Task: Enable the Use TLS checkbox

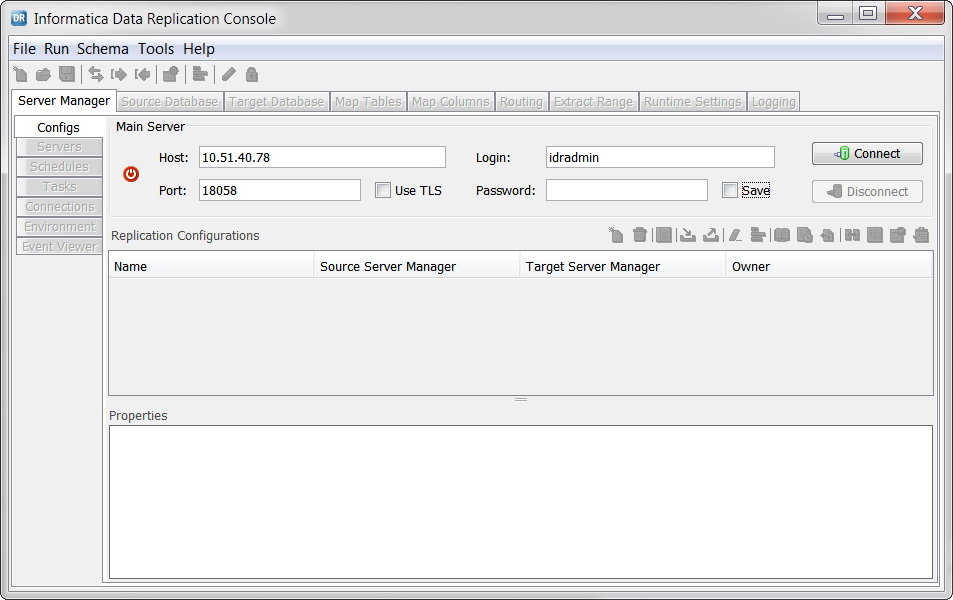Action: [383, 190]
